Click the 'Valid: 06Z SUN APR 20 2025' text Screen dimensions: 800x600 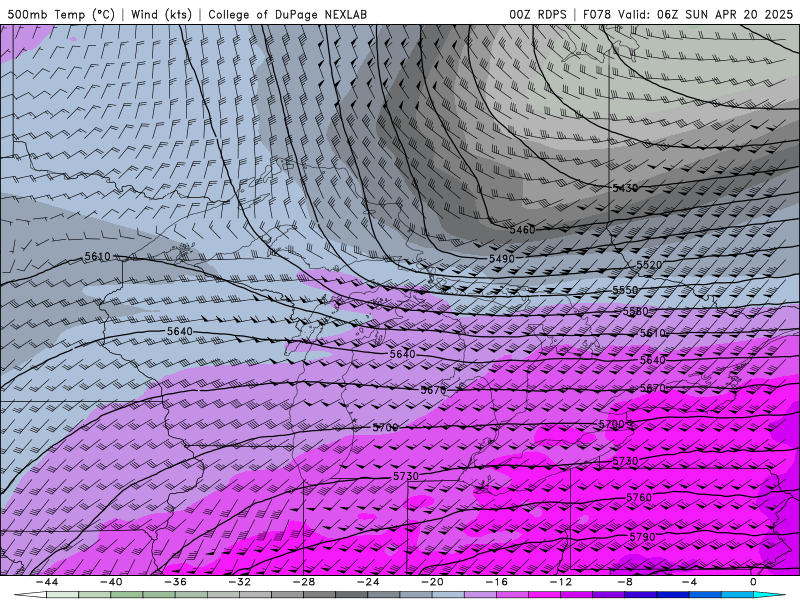[705, 14]
